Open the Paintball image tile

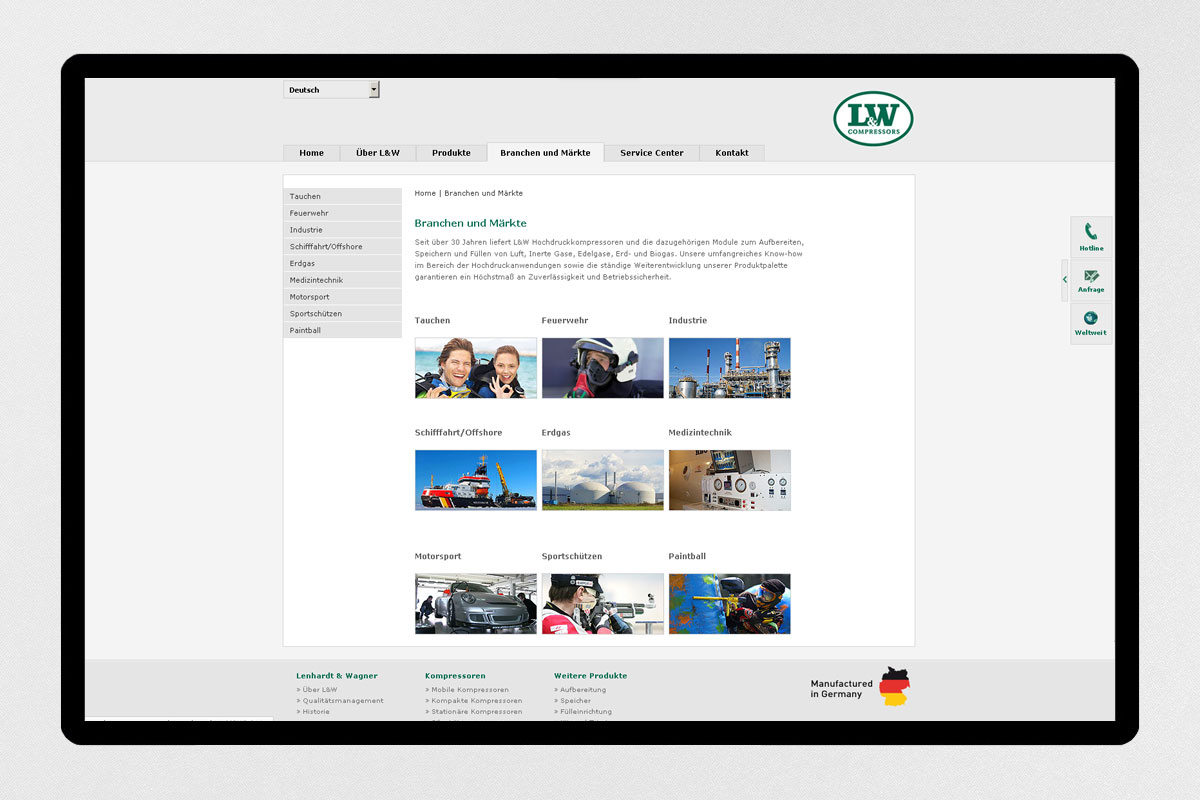click(729, 603)
